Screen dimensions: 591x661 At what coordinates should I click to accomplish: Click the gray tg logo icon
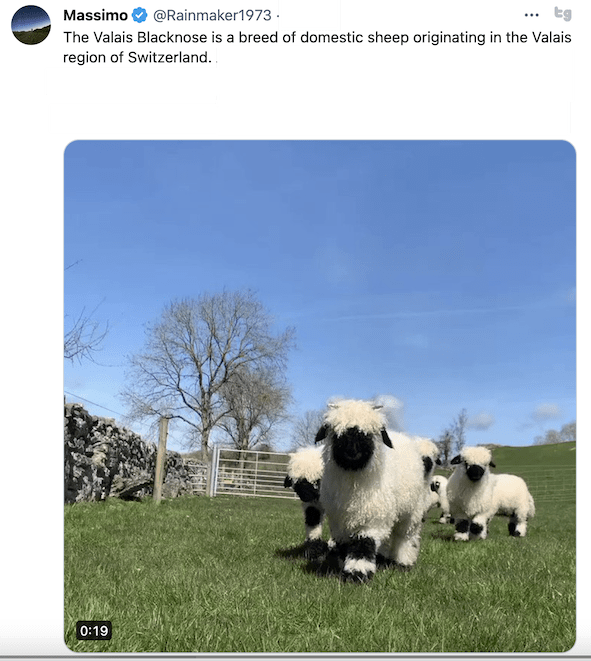click(563, 14)
